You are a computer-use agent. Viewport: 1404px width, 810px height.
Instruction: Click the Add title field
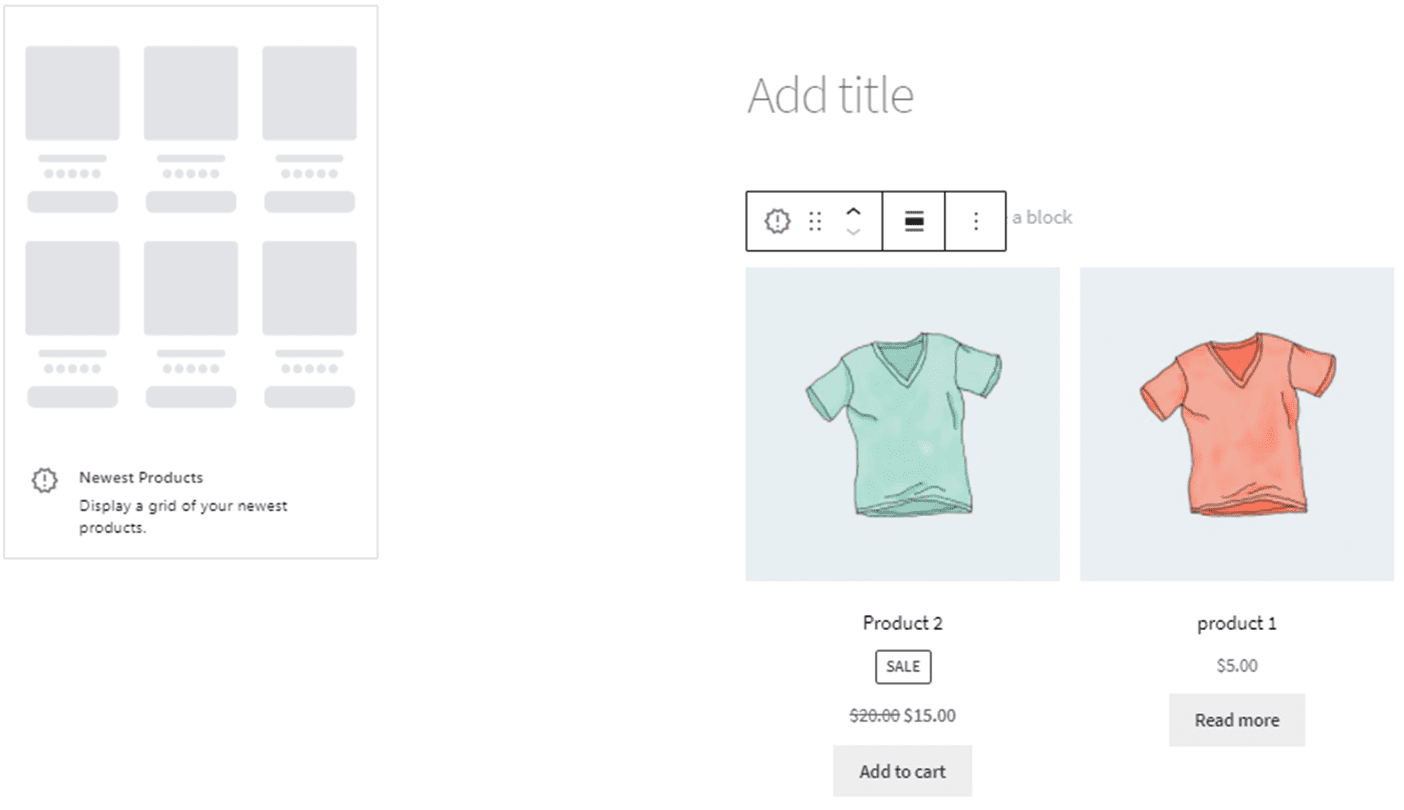(x=830, y=96)
